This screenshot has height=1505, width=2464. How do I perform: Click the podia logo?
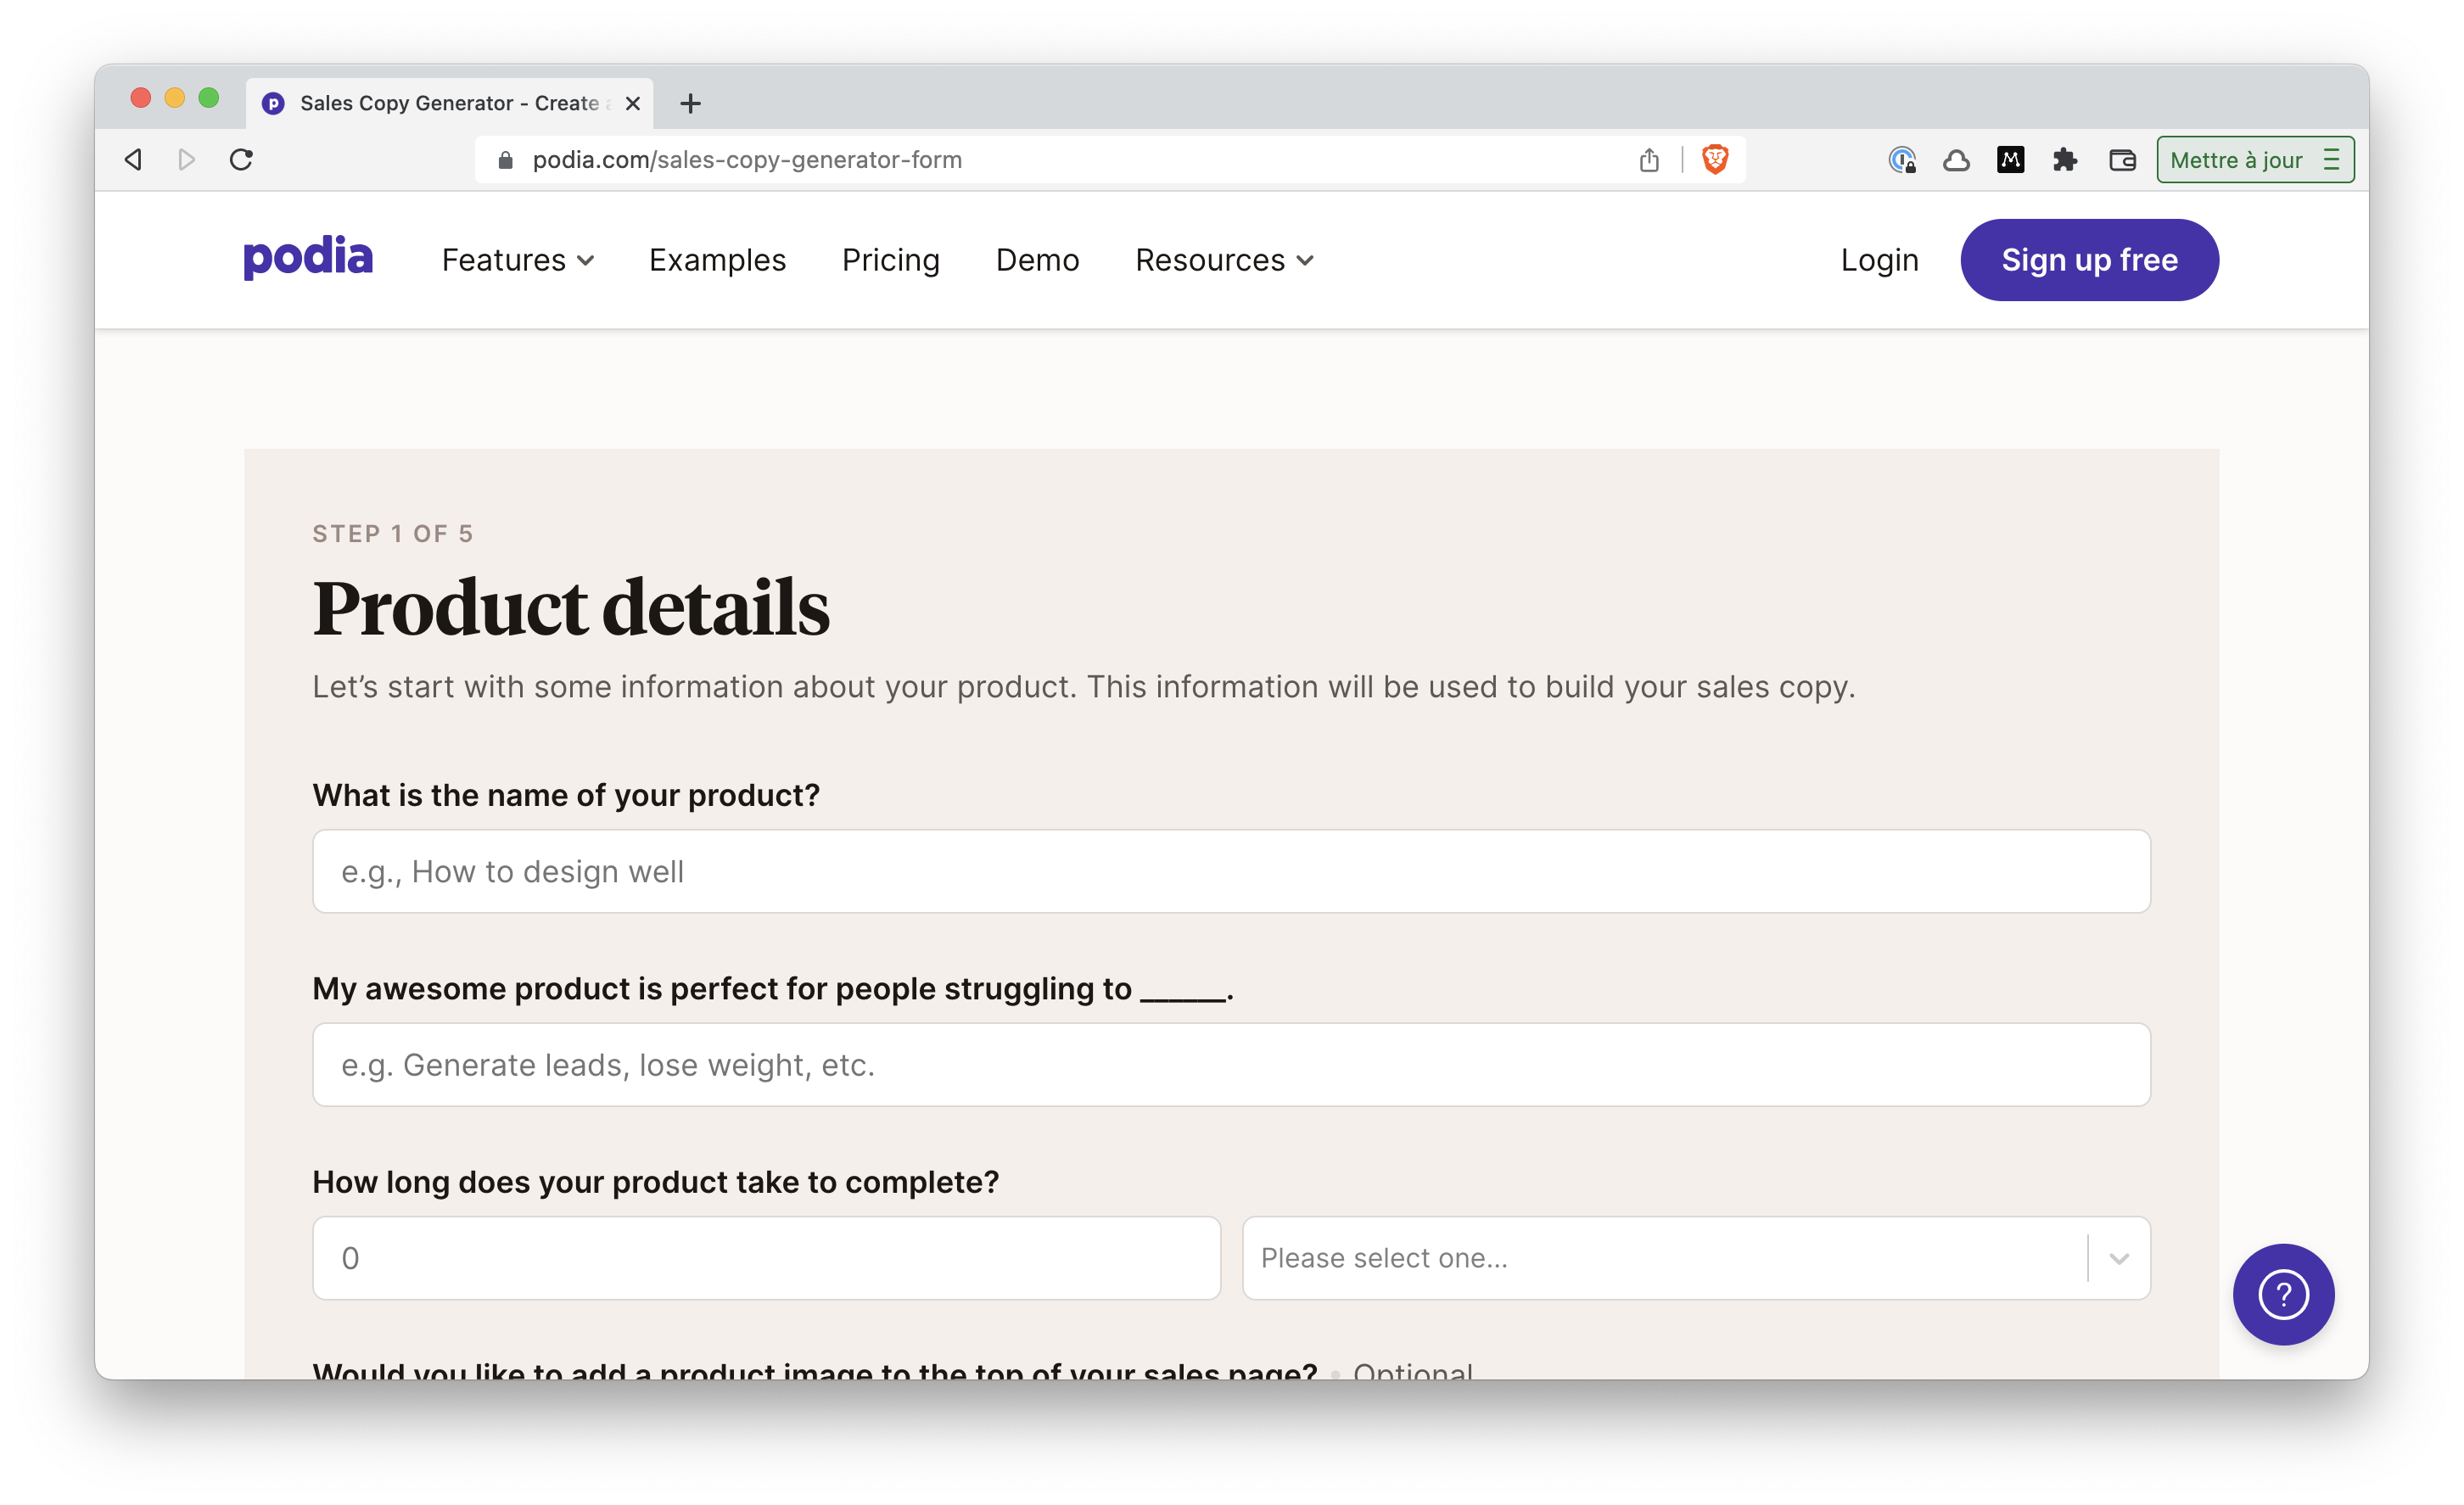pos(308,258)
